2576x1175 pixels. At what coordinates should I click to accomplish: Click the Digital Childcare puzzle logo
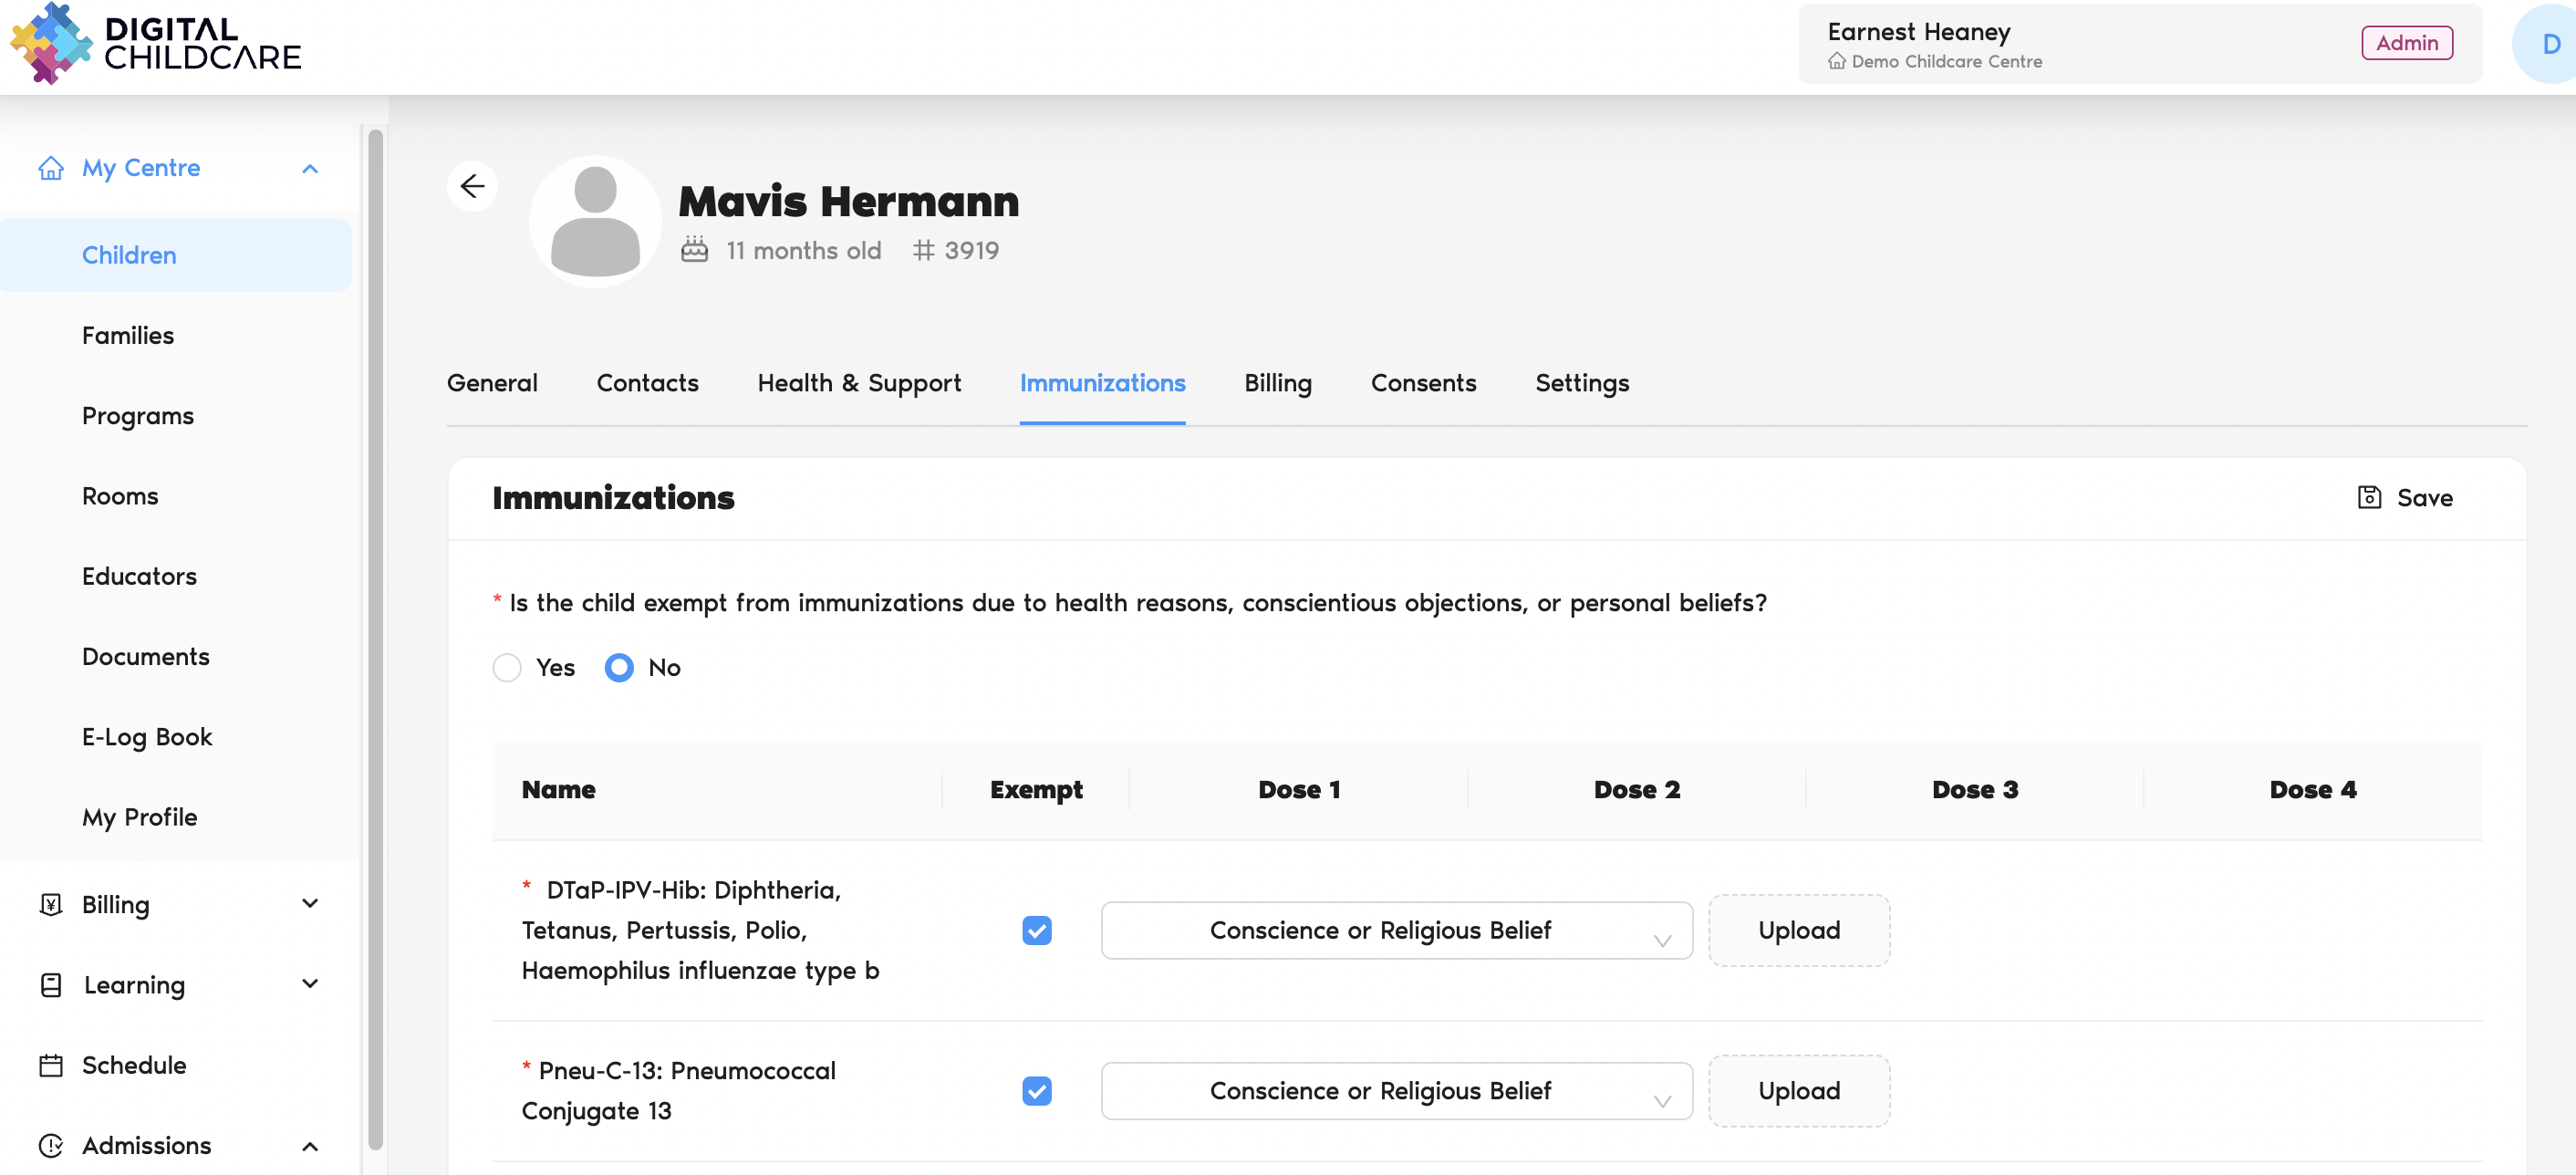50,44
